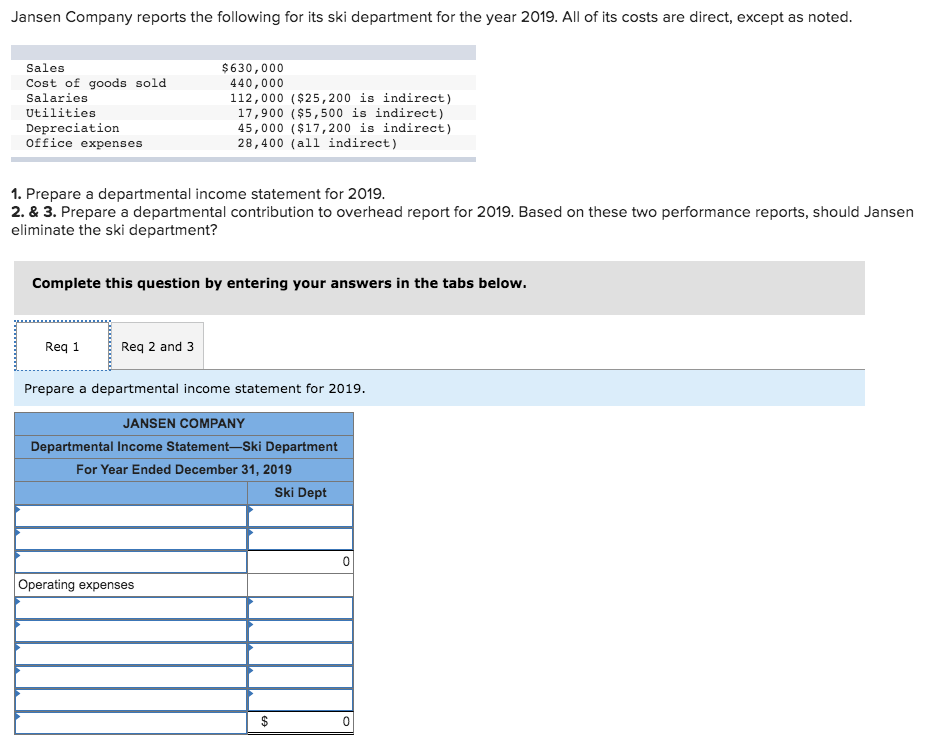Open fourth label dropdown under Operating expenses

[131, 677]
